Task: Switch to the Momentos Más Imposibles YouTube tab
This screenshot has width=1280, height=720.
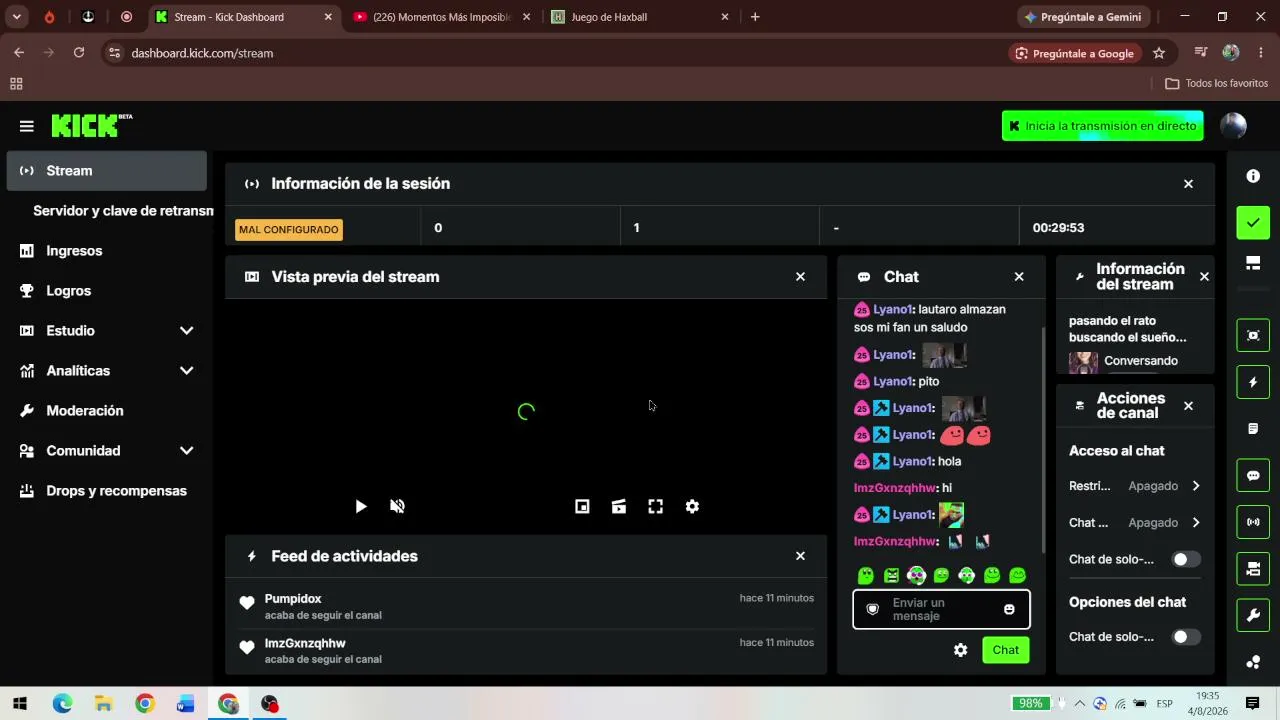Action: click(442, 17)
